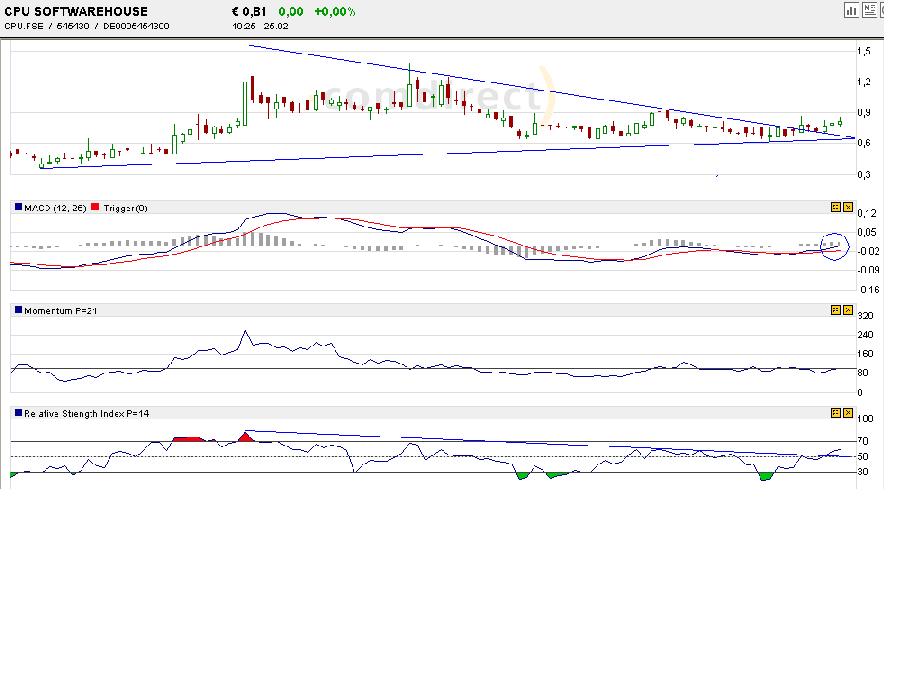The width and height of the screenshot is (898, 692).
Task: Select the CPU SOFTWAREHOUSE title
Action: point(76,11)
